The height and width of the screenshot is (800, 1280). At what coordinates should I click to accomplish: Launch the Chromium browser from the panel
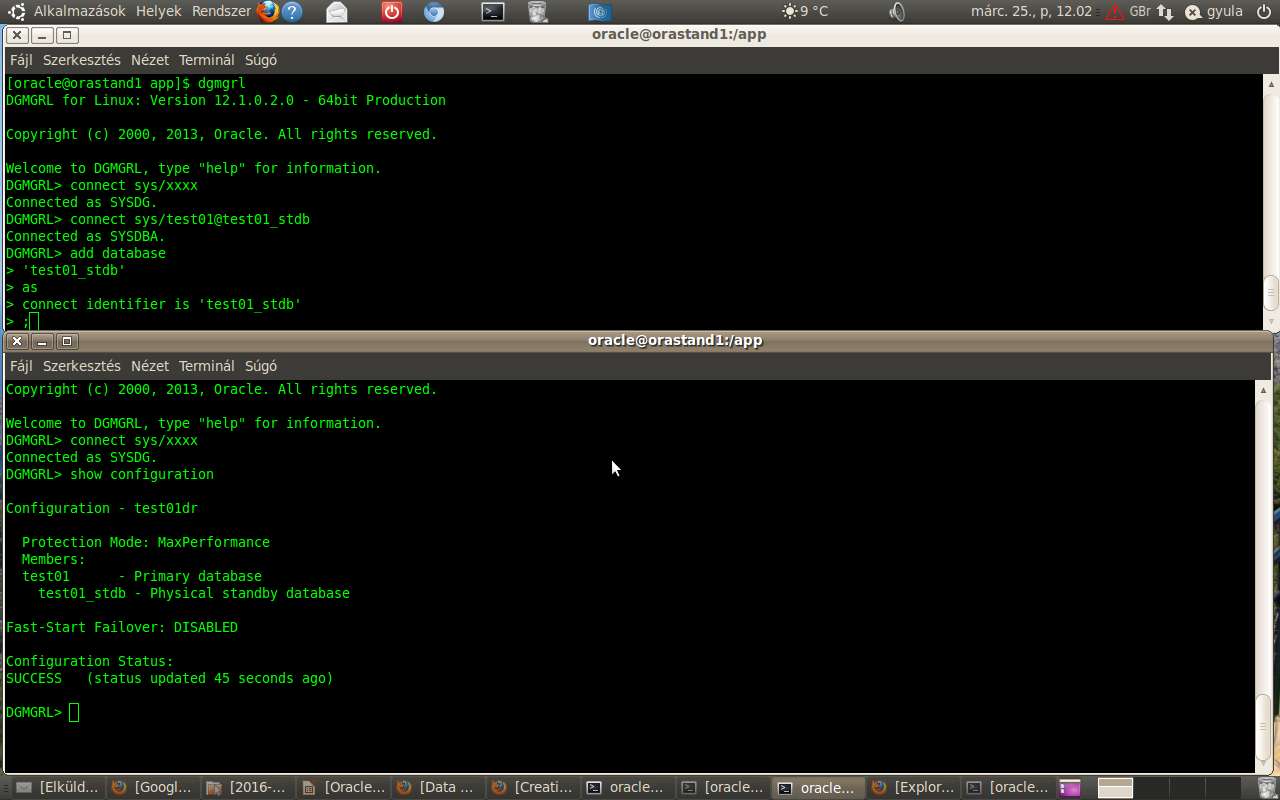(434, 12)
